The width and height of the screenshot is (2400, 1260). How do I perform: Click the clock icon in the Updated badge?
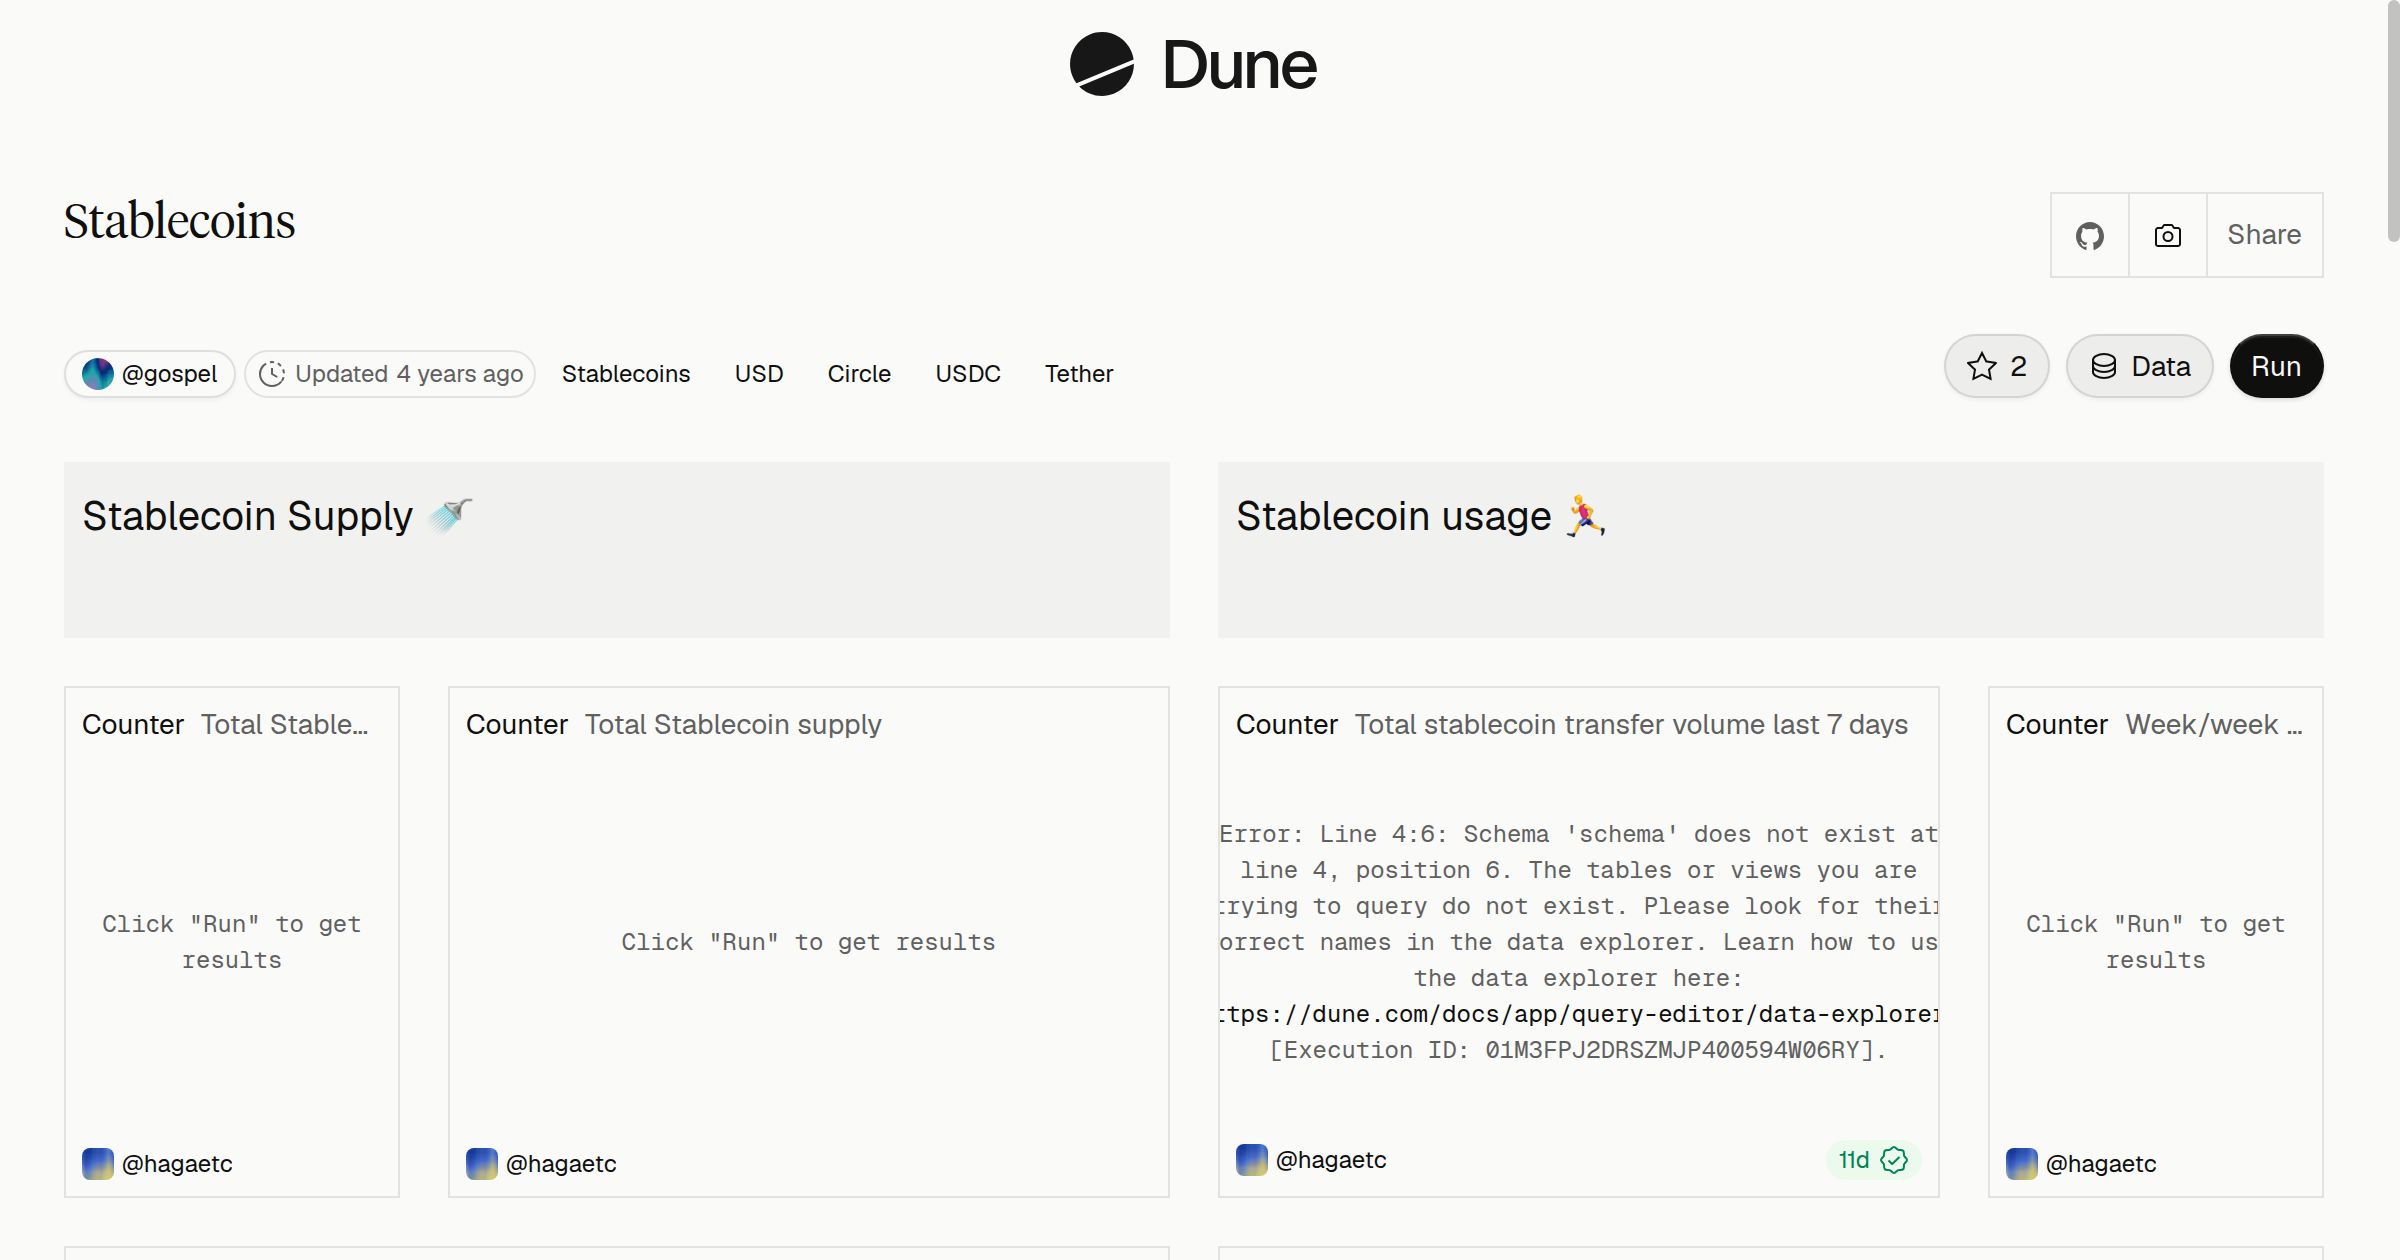point(272,374)
